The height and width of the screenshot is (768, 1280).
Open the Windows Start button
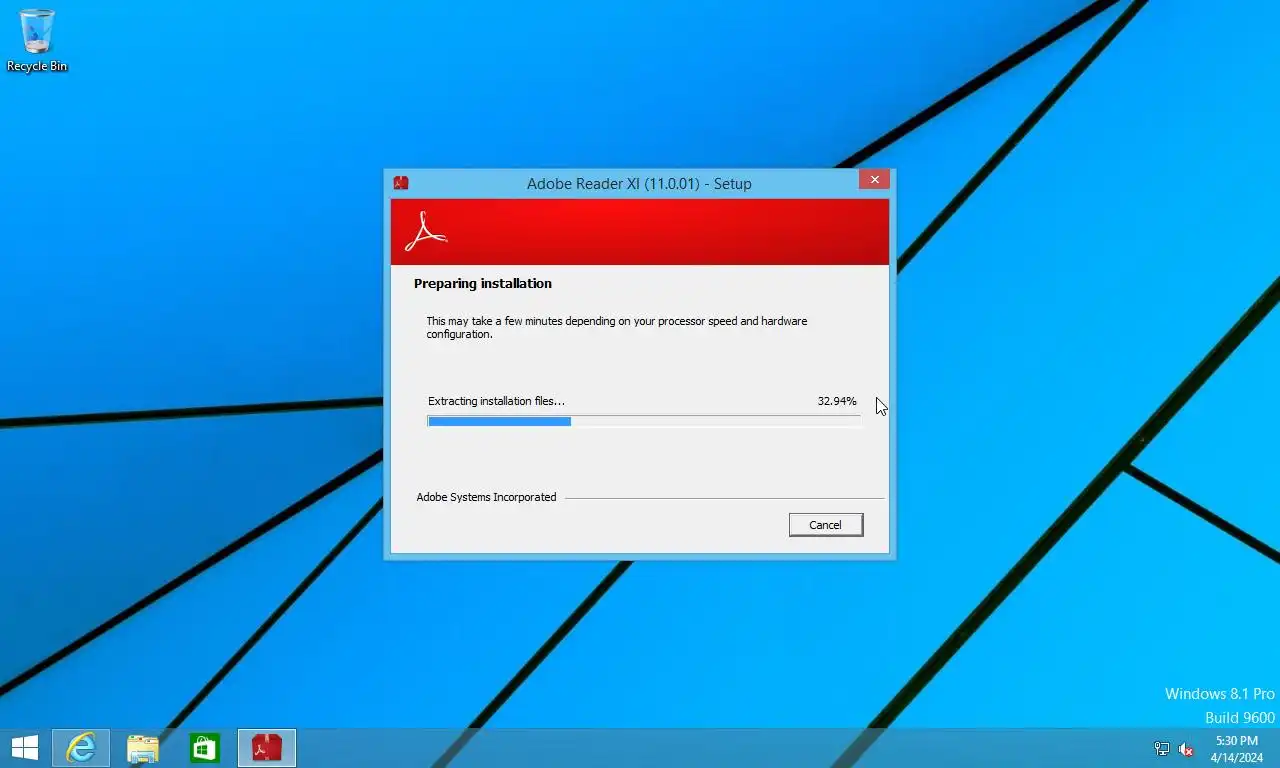coord(24,748)
